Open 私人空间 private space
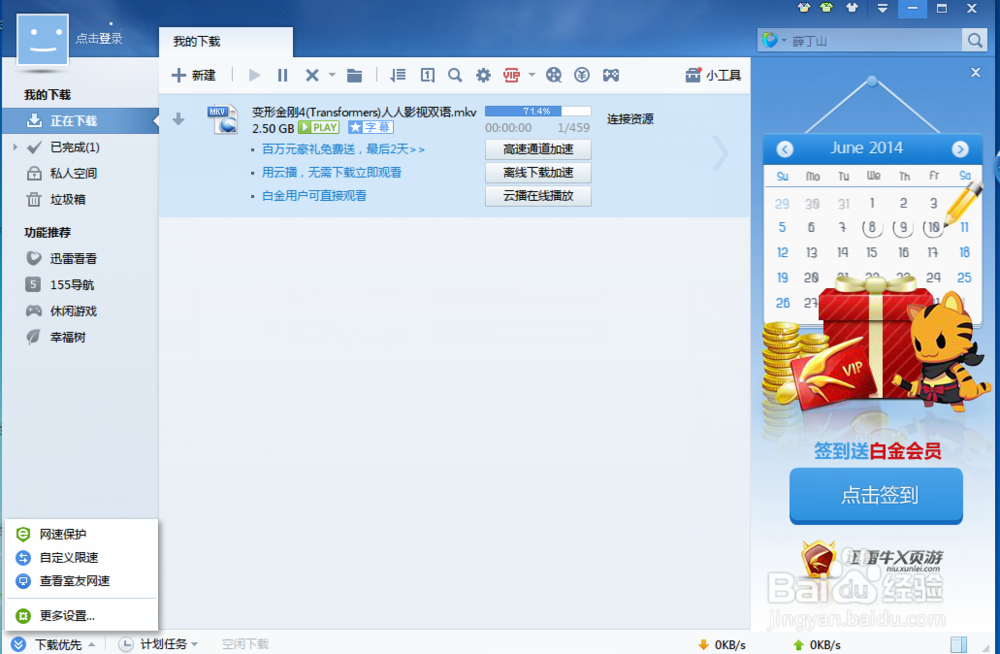Screen dimensions: 1000x654 click(73, 174)
